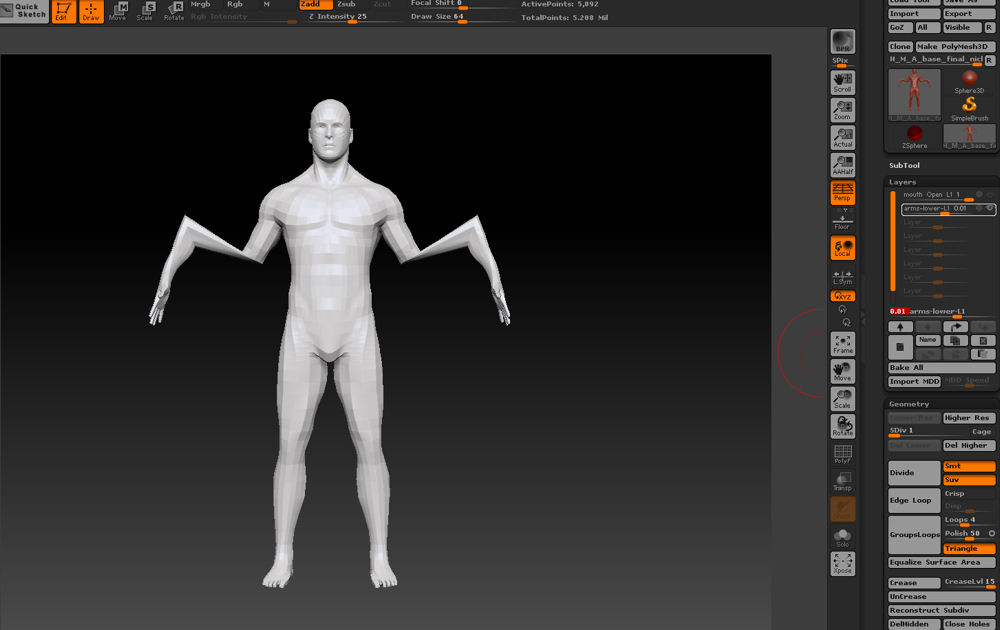Select the Rotate mode in top shelf
1000x630 pixels.
[173, 11]
